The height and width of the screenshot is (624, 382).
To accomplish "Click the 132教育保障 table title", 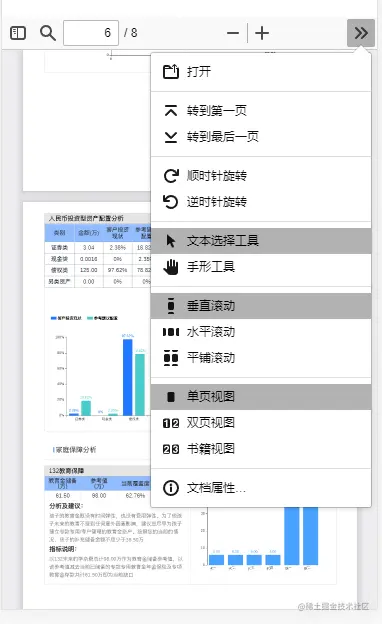I will pyautogui.click(x=66, y=471).
